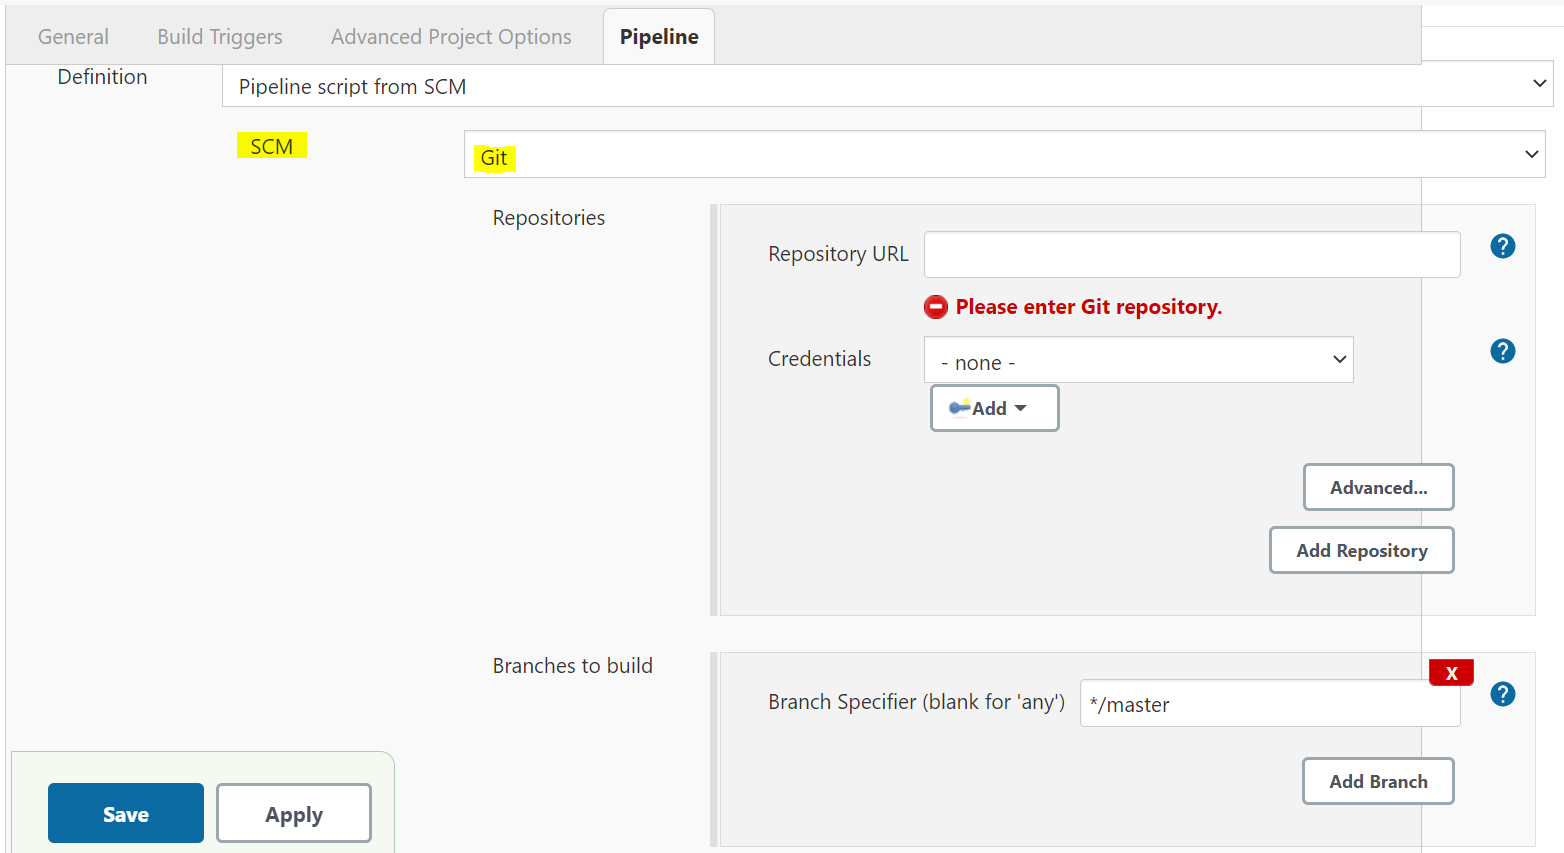The image size is (1564, 853).
Task: Click the key icon on Add credentials button
Action: click(x=959, y=408)
